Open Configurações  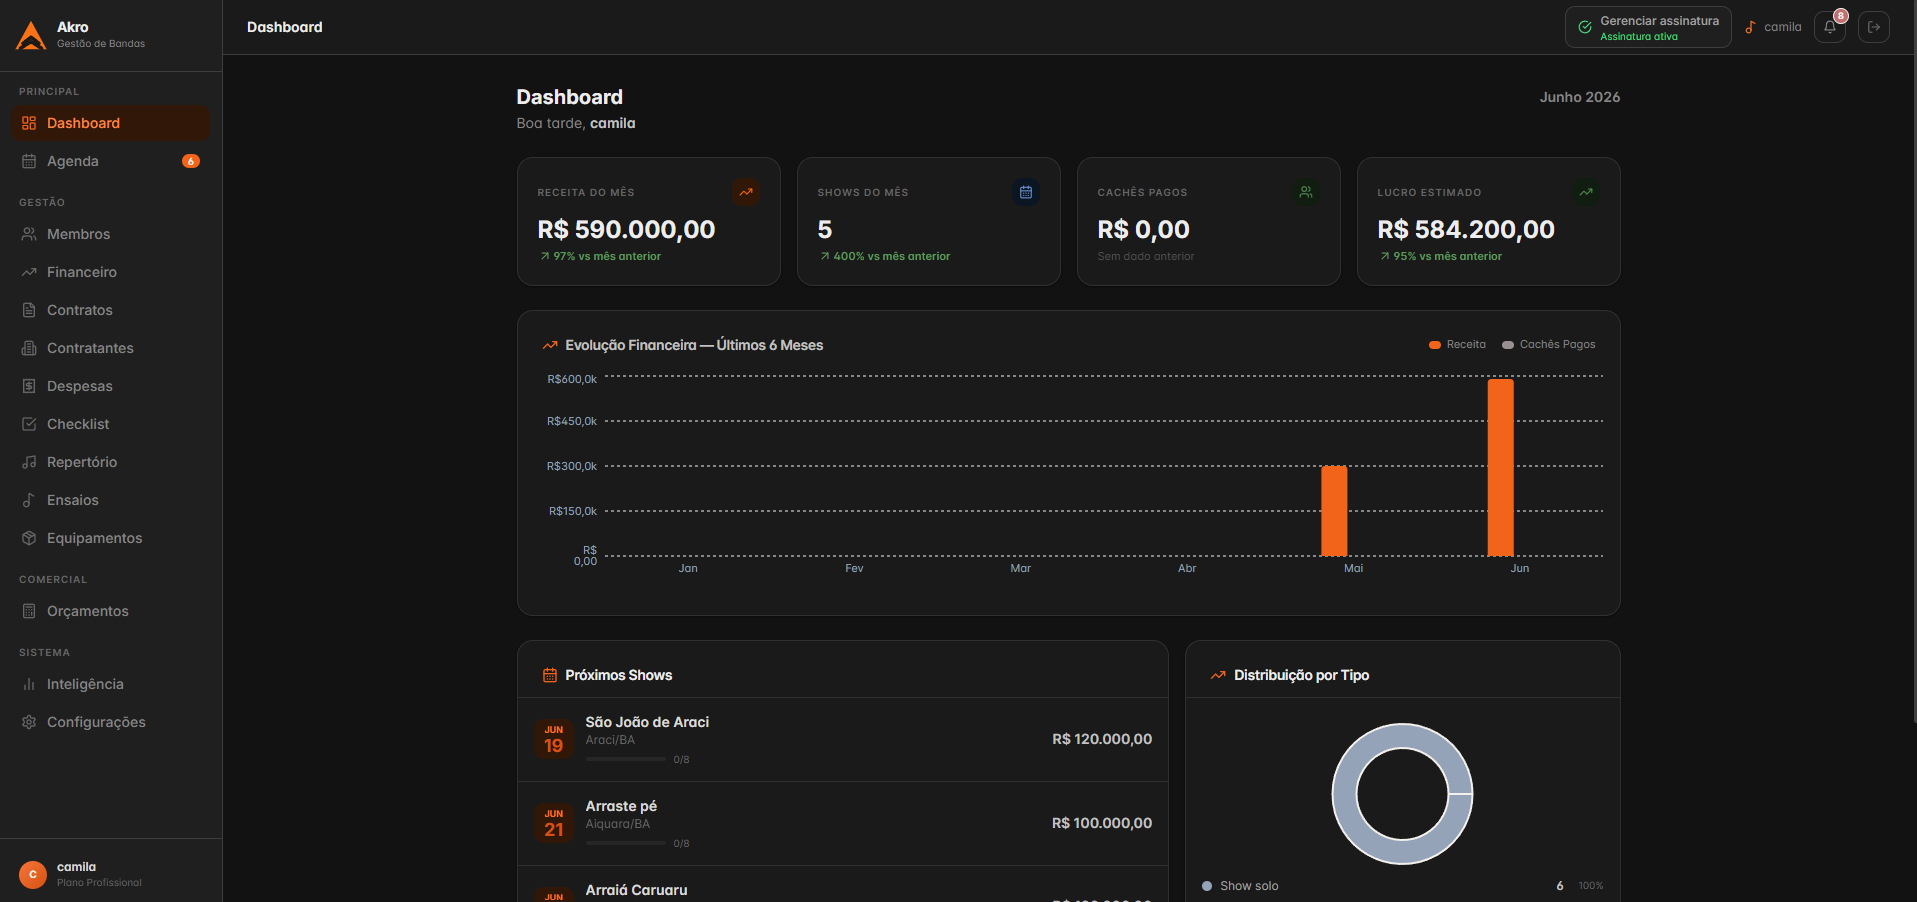(111, 722)
